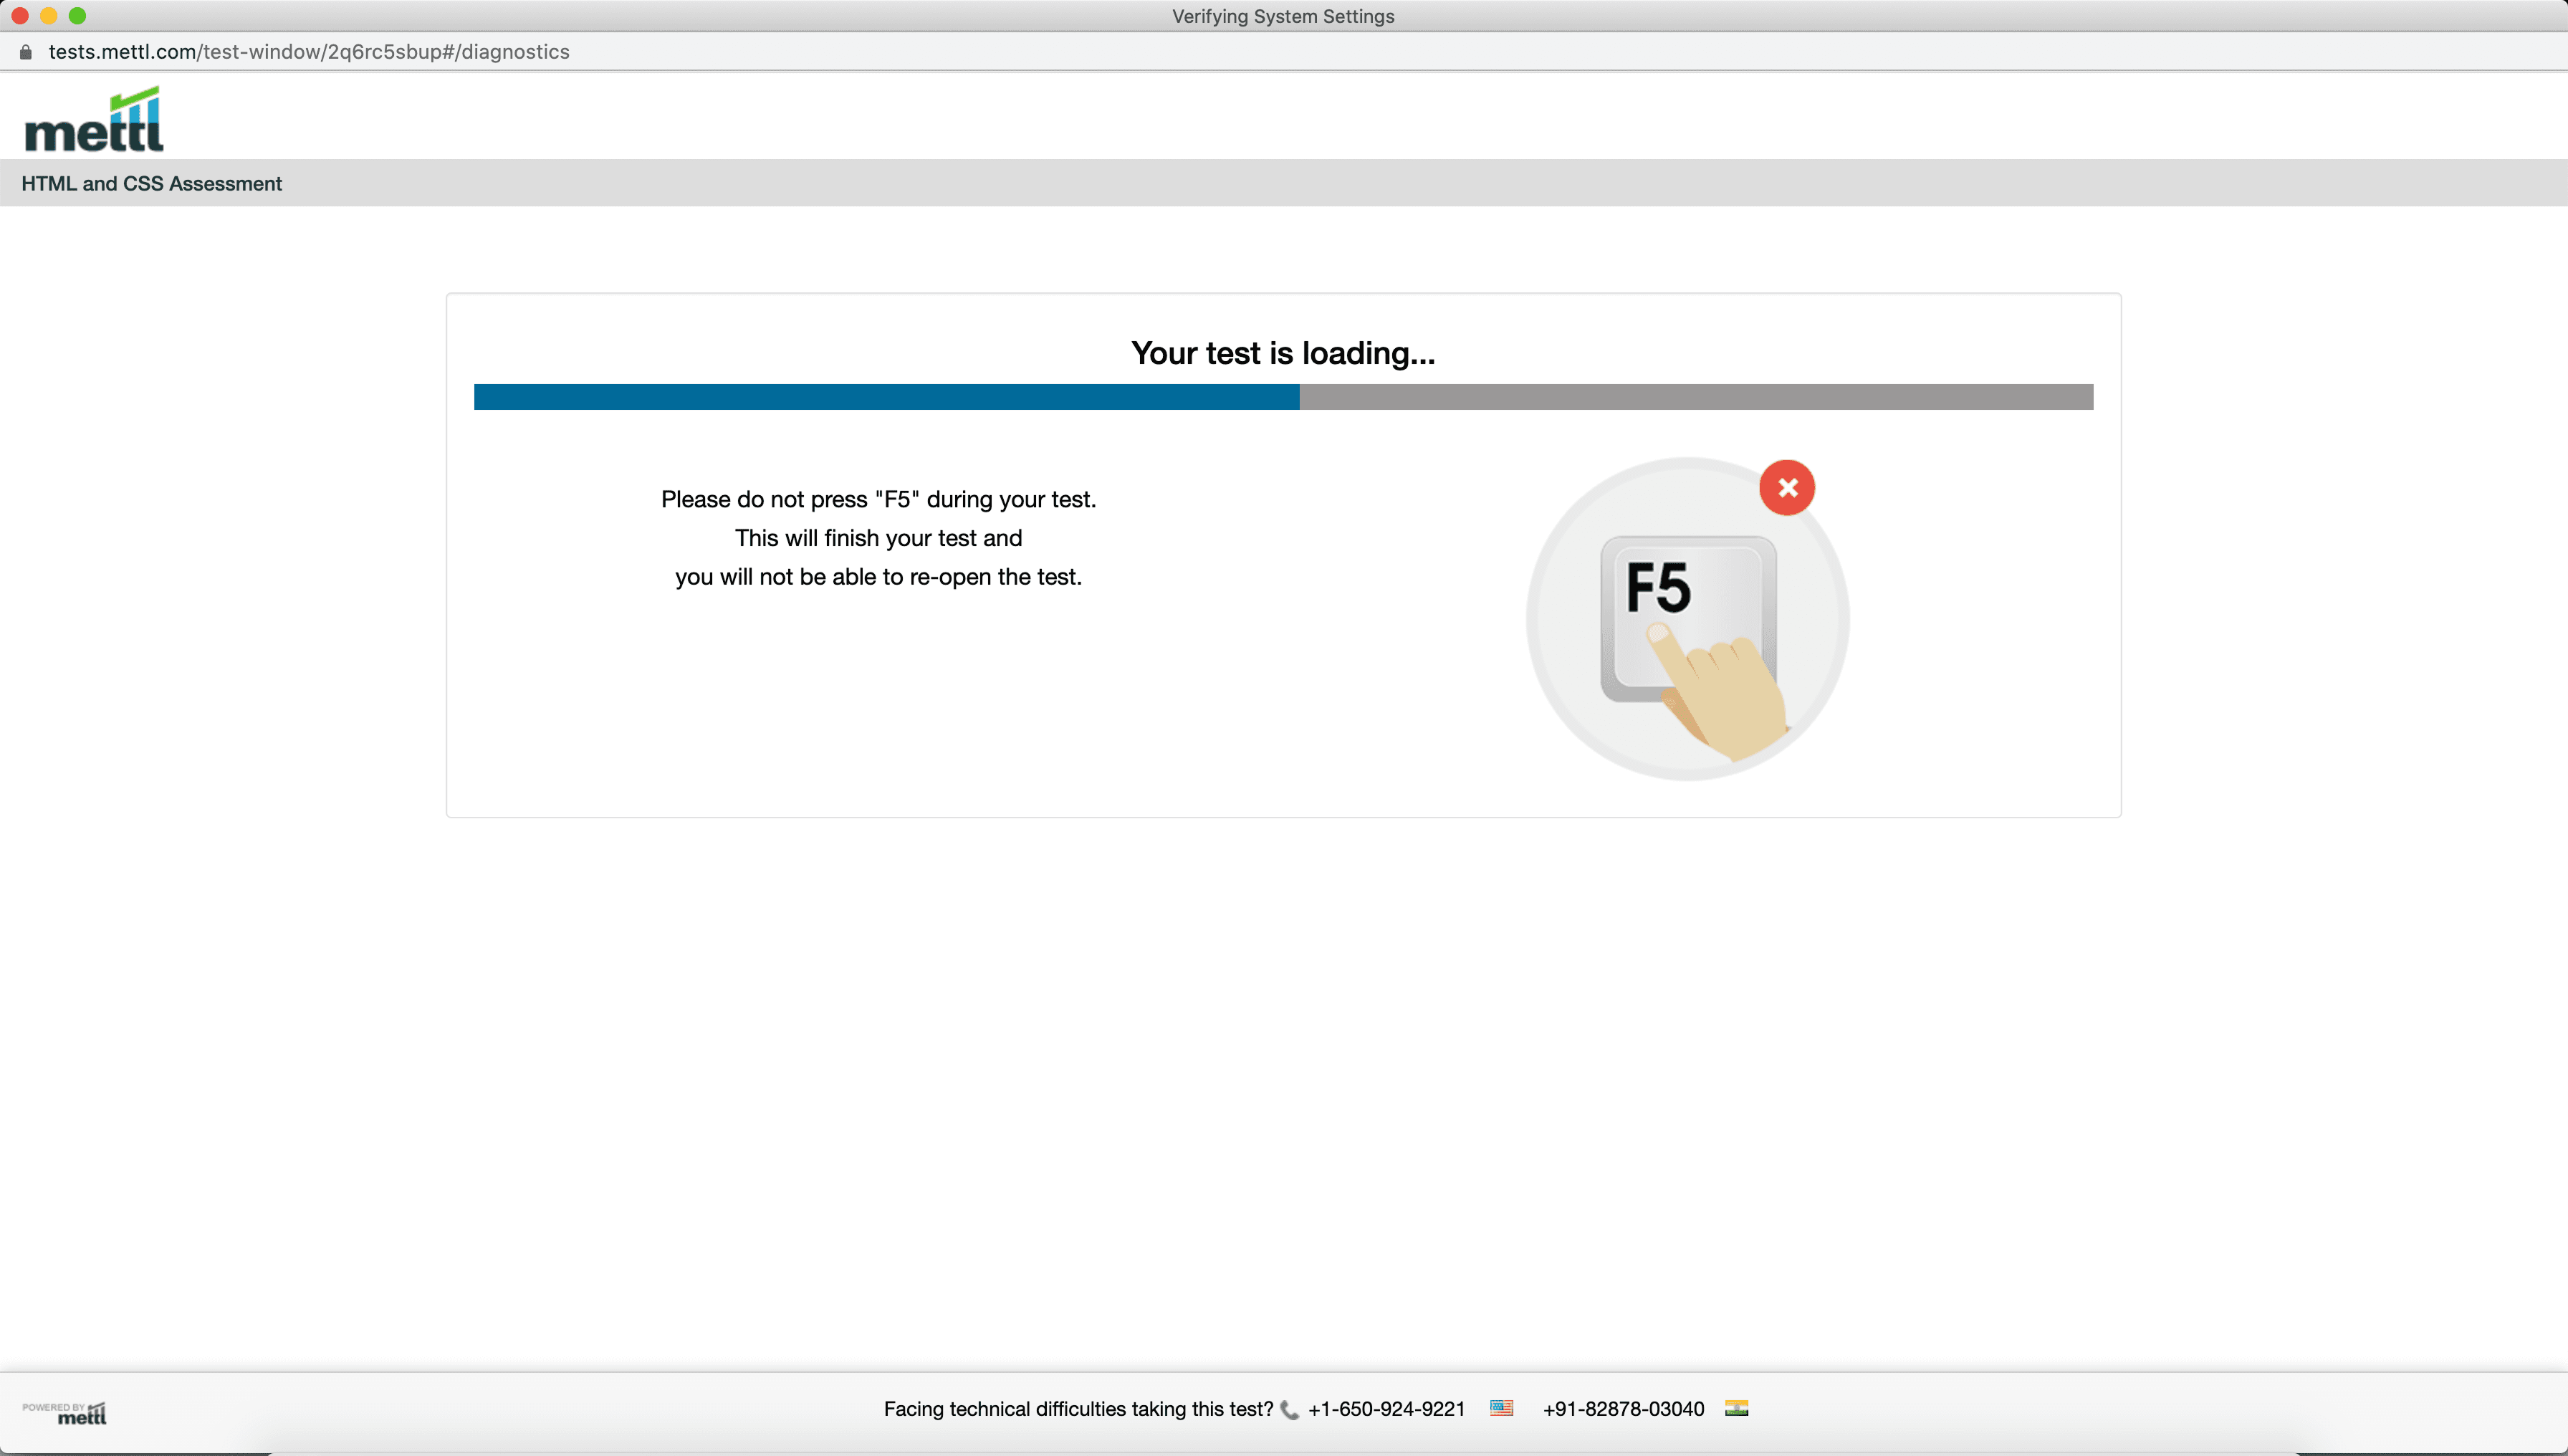Click the US phone number +1-650-924-9221
The width and height of the screenshot is (2568, 1456).
click(1386, 1409)
